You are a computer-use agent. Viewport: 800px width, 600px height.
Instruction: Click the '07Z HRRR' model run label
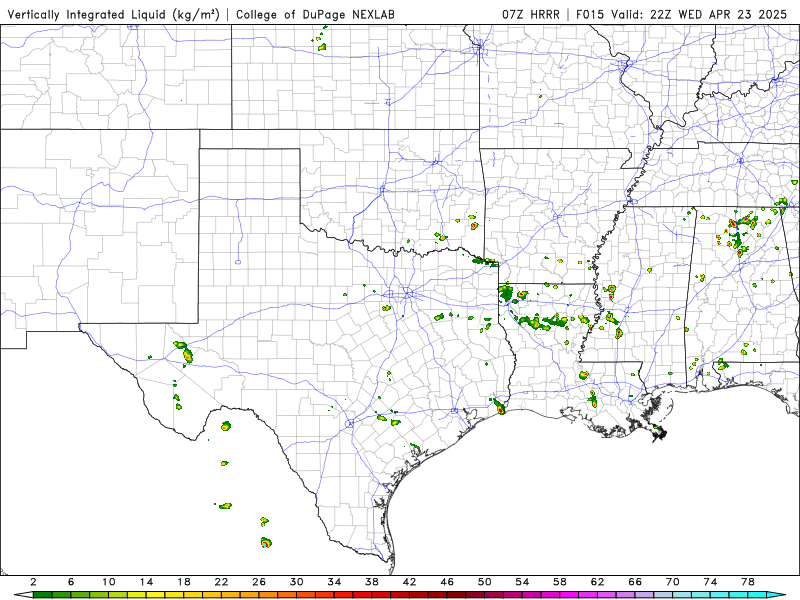531,15
